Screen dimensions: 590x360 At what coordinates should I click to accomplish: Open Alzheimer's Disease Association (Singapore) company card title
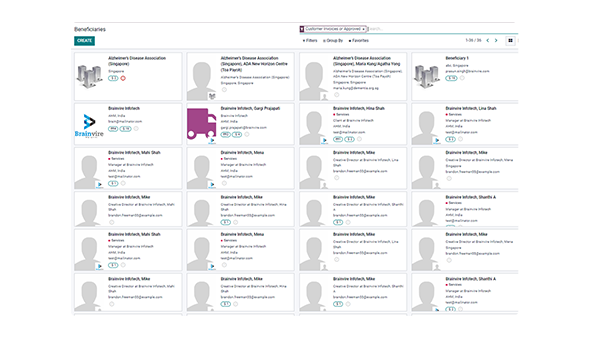pyautogui.click(x=137, y=61)
